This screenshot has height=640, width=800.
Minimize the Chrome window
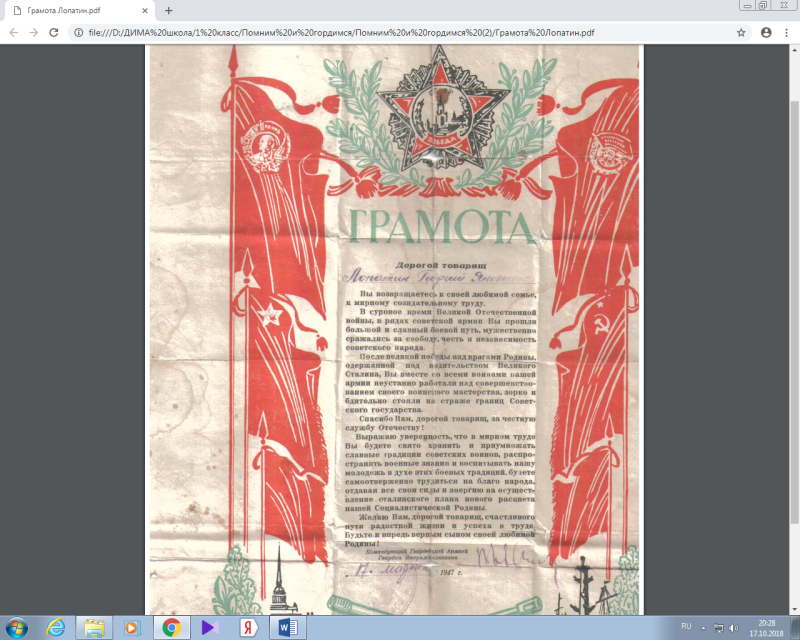click(747, 6)
